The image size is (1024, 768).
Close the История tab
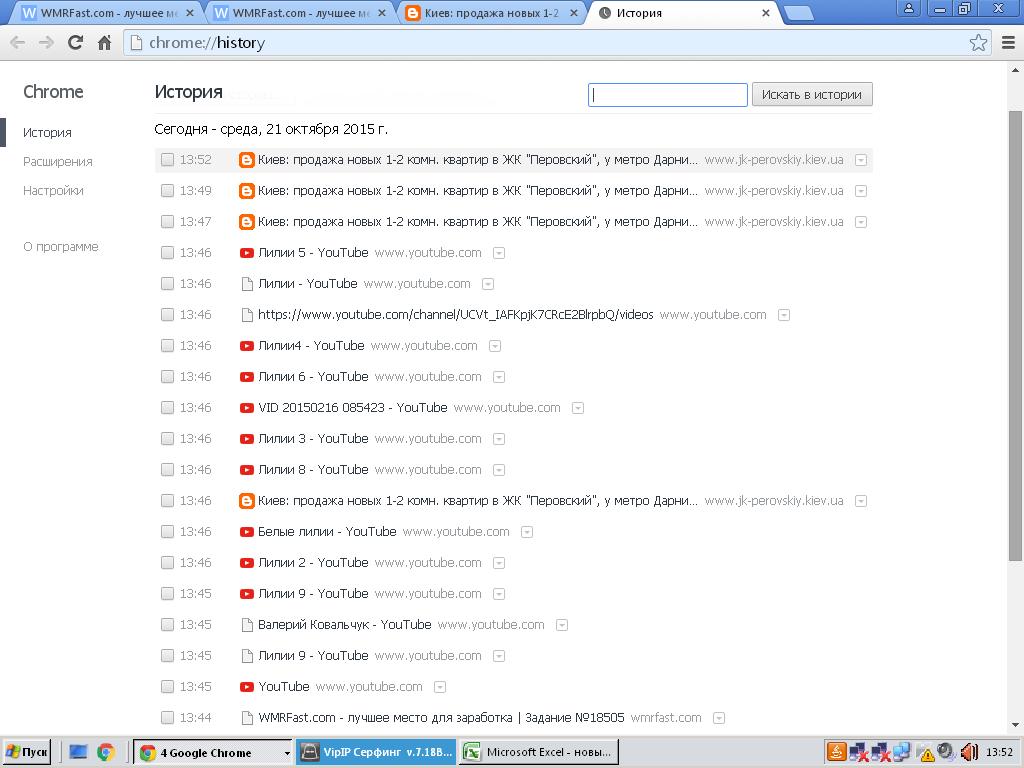[765, 13]
